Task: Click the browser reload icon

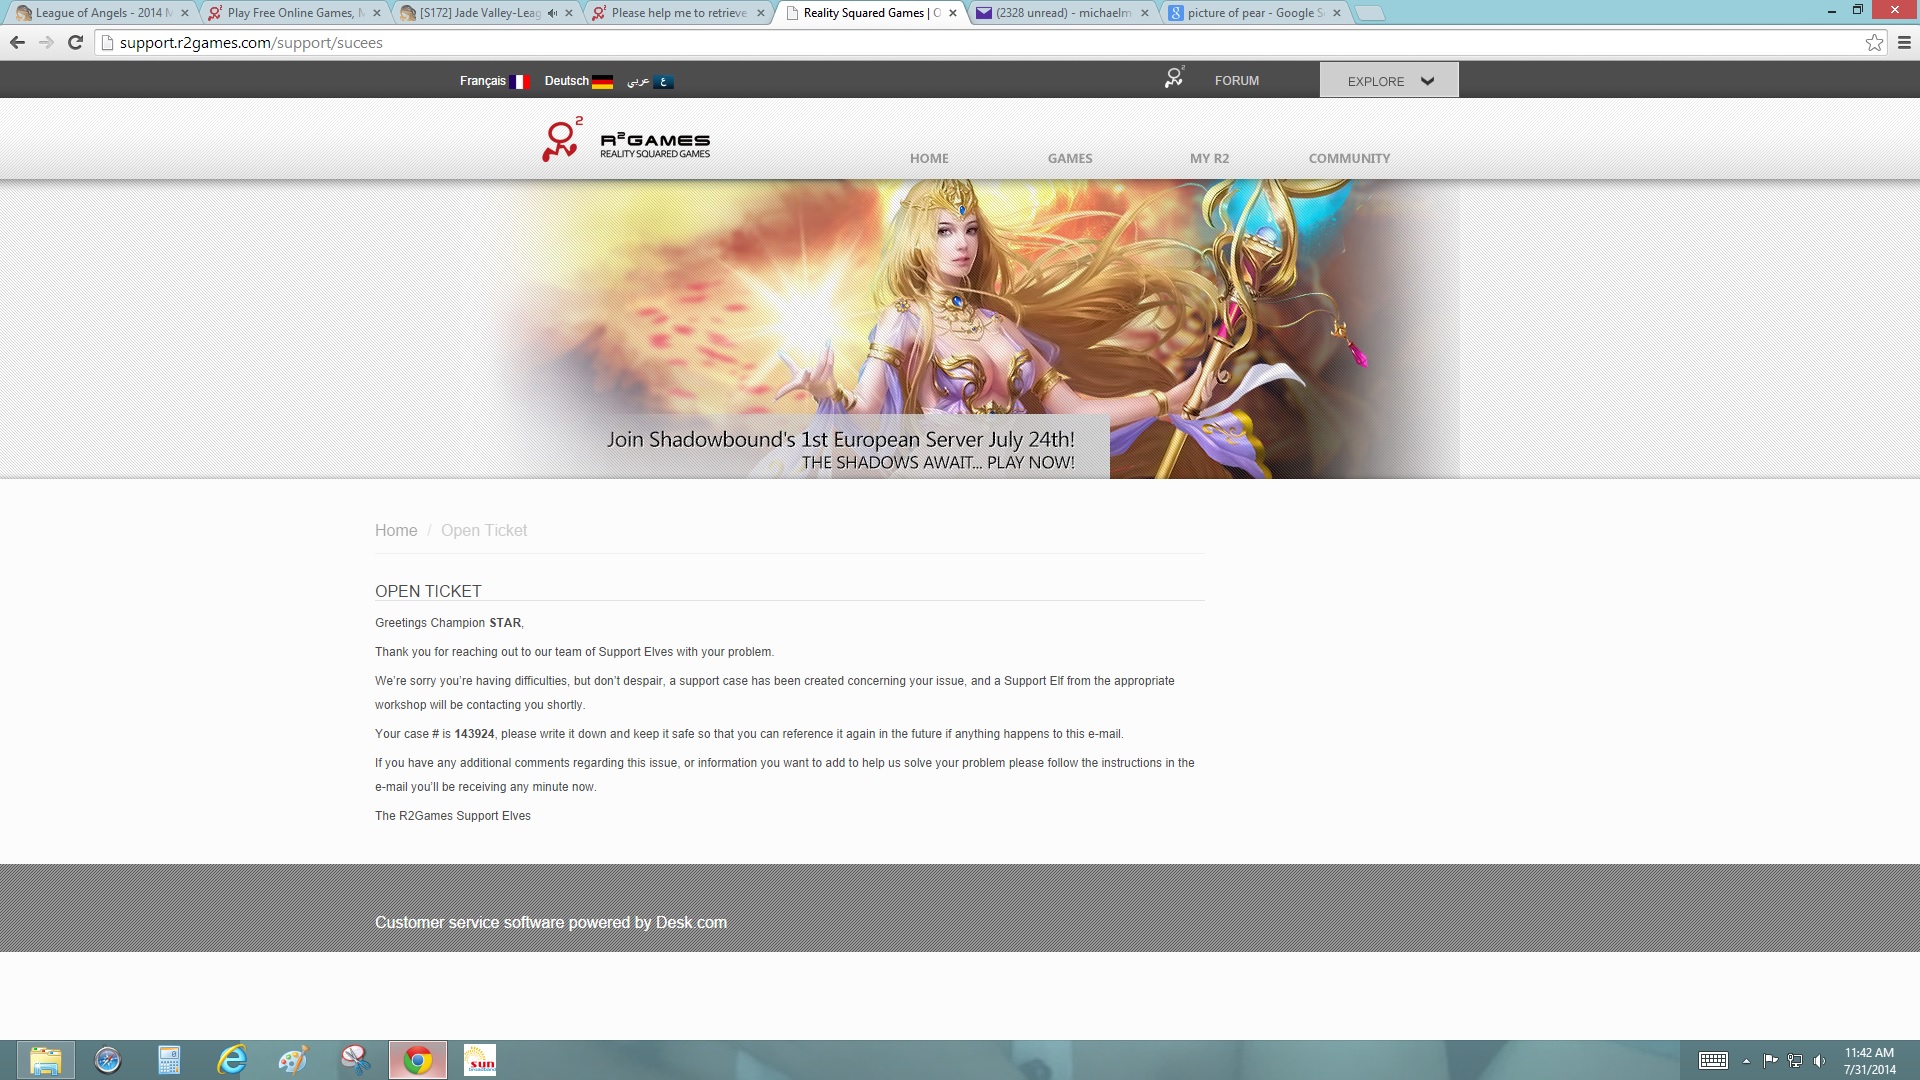Action: [x=75, y=42]
